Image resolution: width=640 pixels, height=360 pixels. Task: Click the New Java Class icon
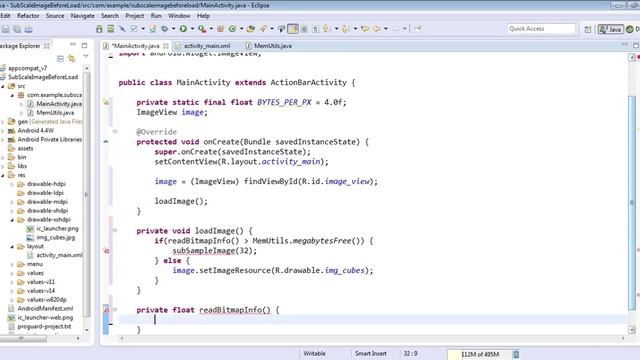232,29
